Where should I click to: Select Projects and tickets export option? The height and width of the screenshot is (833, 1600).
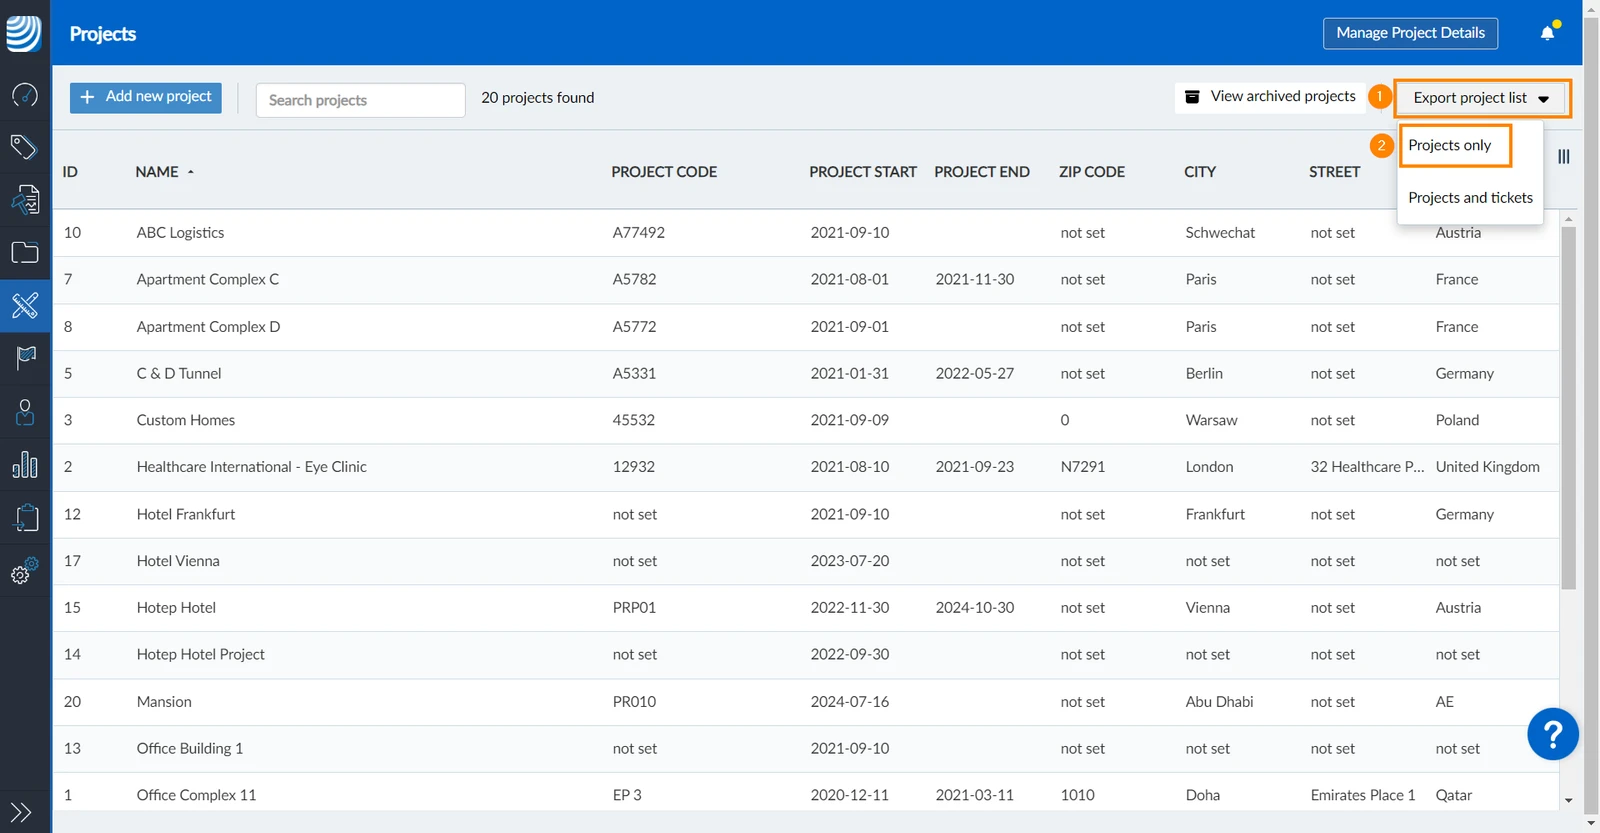tap(1470, 198)
